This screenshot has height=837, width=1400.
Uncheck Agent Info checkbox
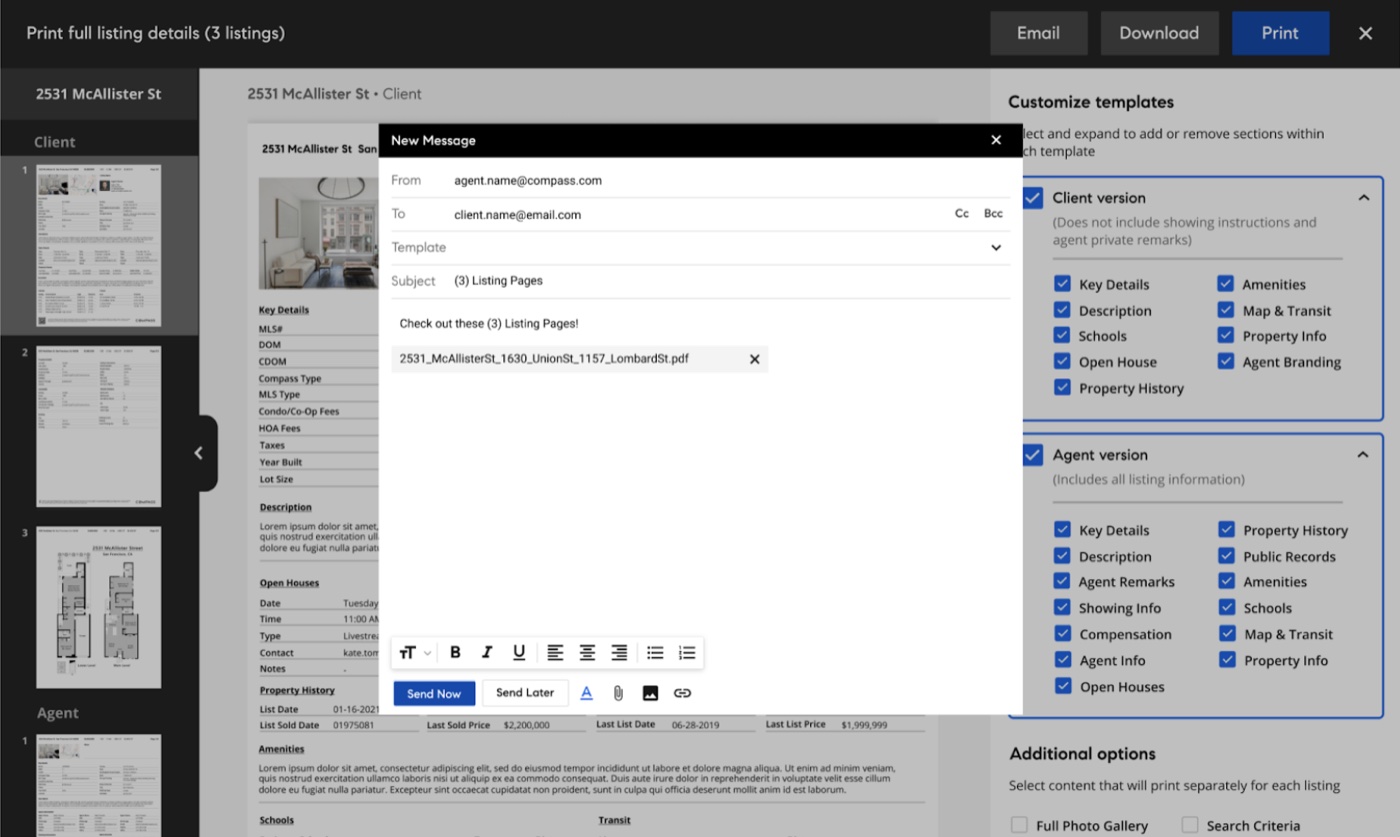tap(1062, 660)
